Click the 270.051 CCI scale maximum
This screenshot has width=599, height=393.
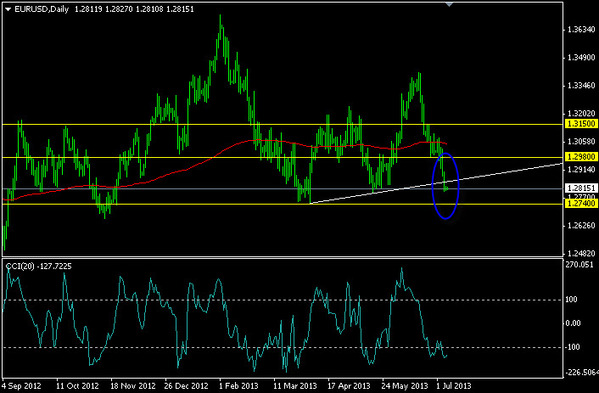(581, 265)
